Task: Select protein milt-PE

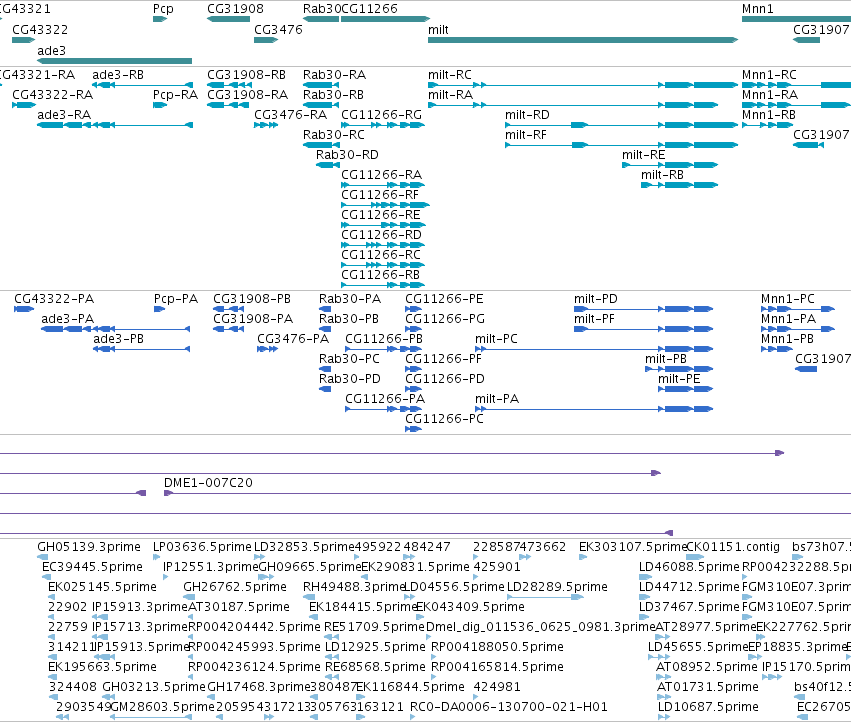Action: pos(679,379)
